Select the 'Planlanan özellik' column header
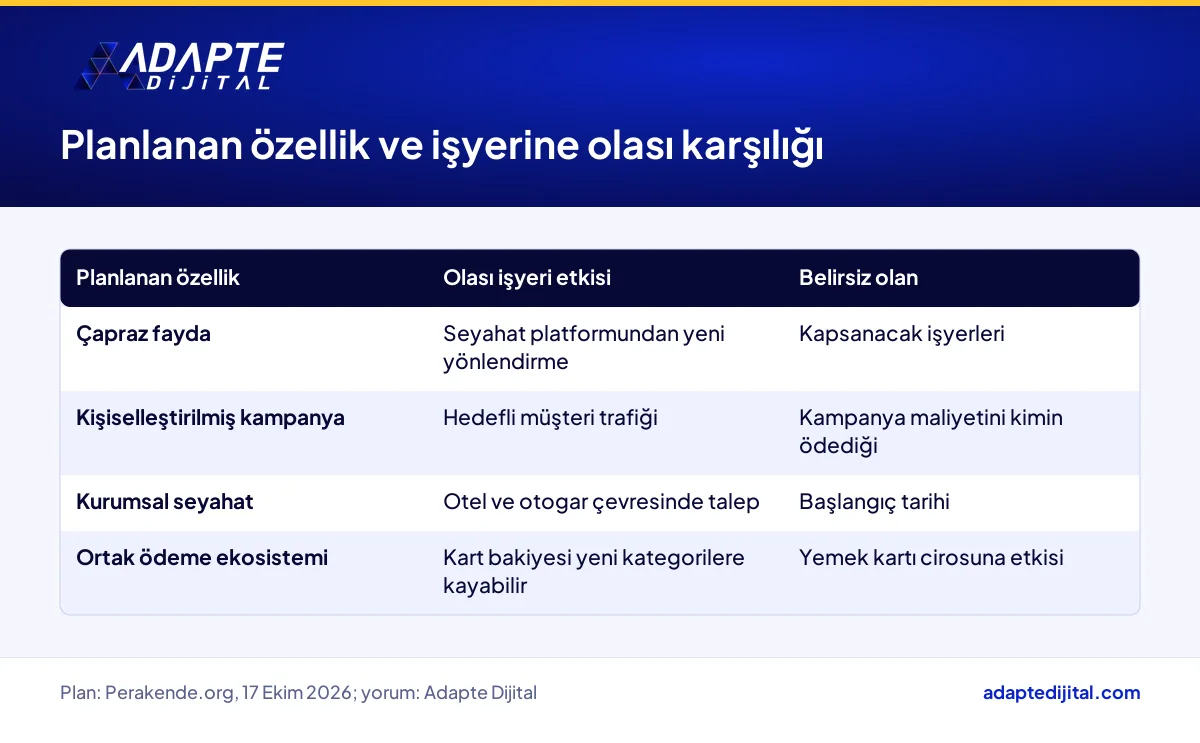 click(x=158, y=278)
